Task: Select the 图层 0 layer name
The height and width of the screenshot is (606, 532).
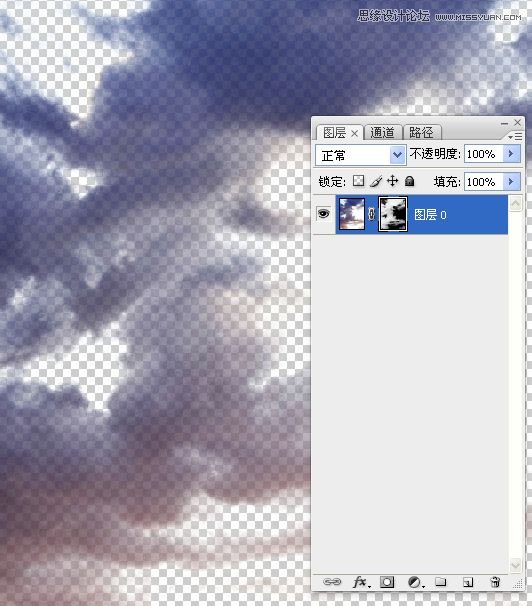Action: coord(430,214)
